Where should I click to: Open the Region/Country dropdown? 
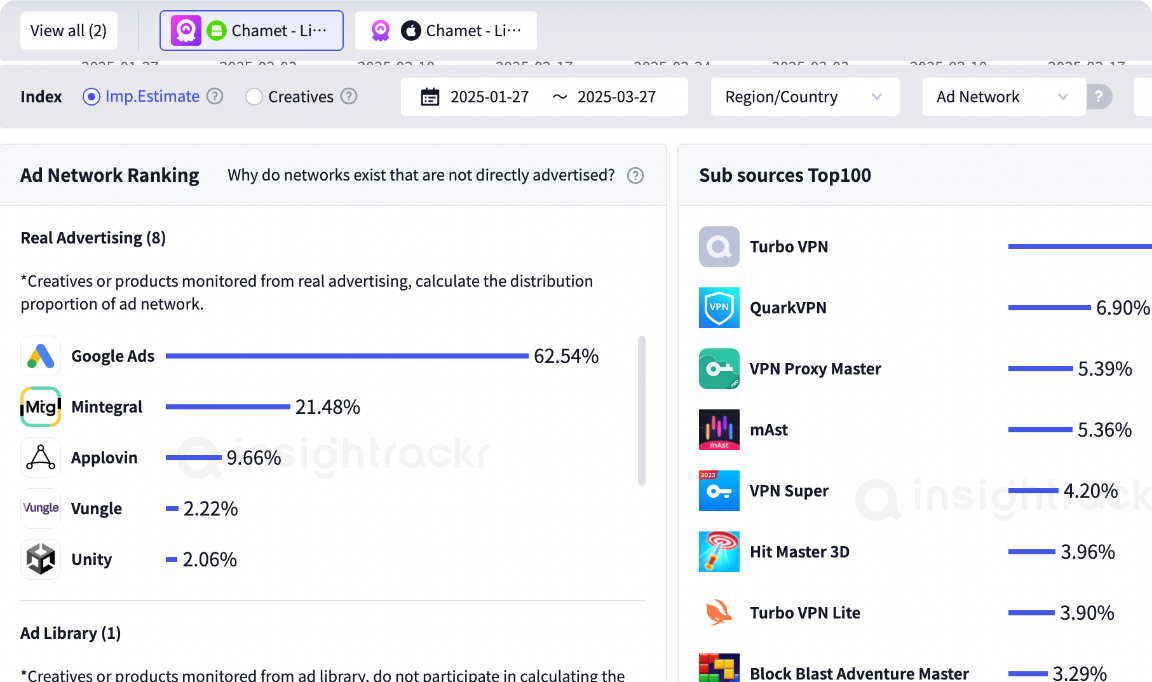point(804,97)
